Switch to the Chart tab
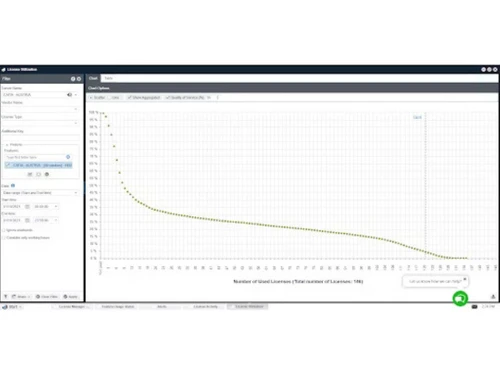500x375 pixels. [x=93, y=78]
